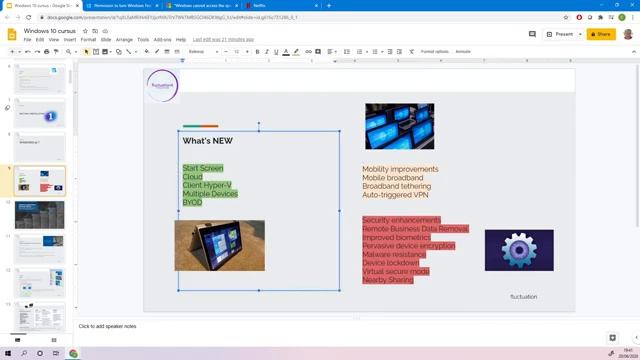640x360 pixels.
Task: Click the cloud save status icon
Action: coord(105,31)
